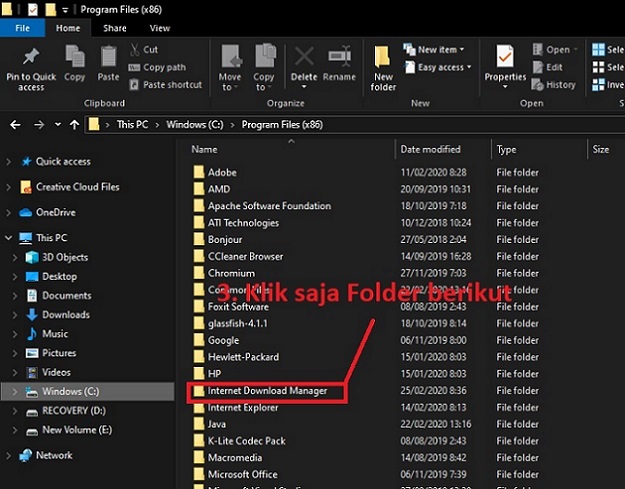
Task: Click the Copy icon in Clipboard group
Action: click(75, 58)
